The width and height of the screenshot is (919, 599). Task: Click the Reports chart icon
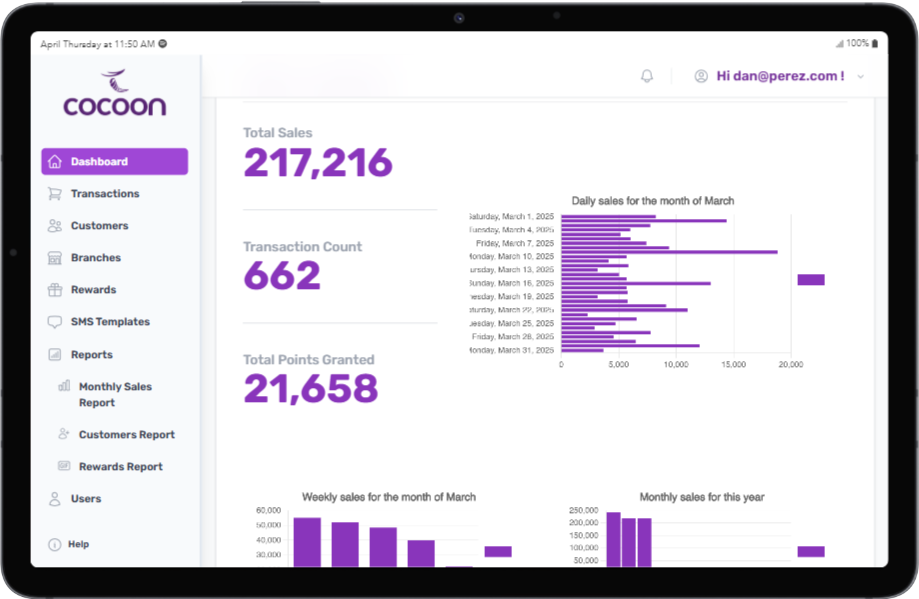tap(55, 355)
